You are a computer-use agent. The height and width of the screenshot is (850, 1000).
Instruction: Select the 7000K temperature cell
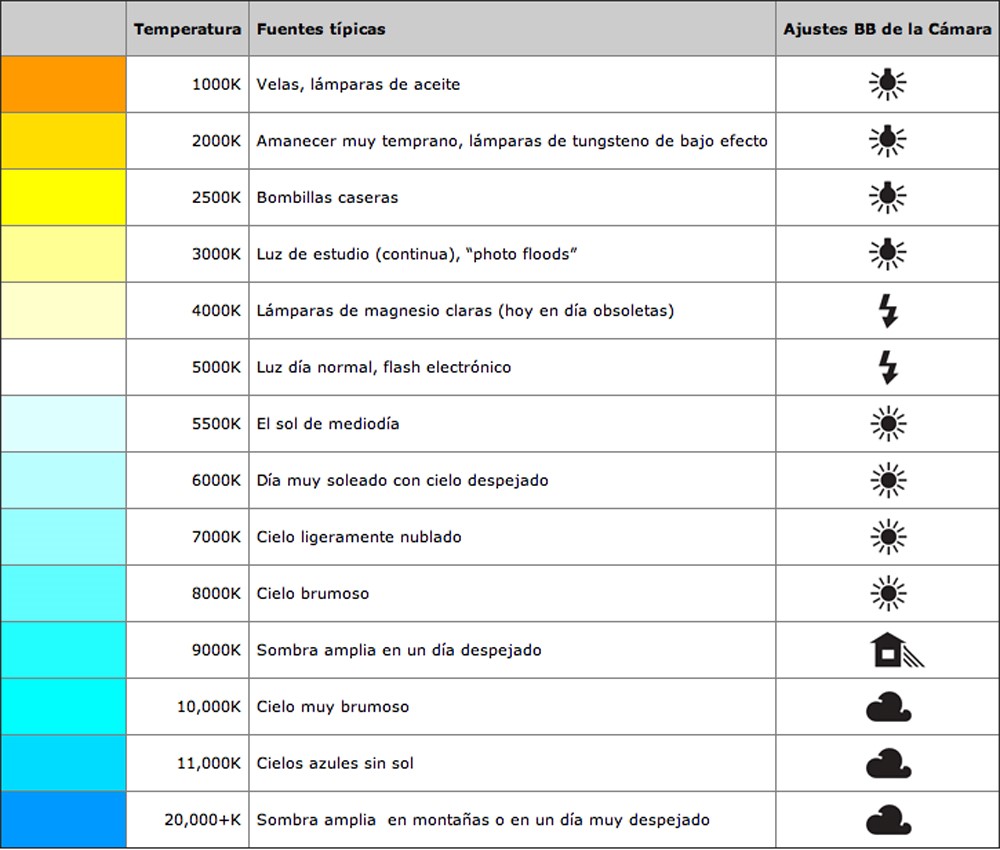[188, 537]
